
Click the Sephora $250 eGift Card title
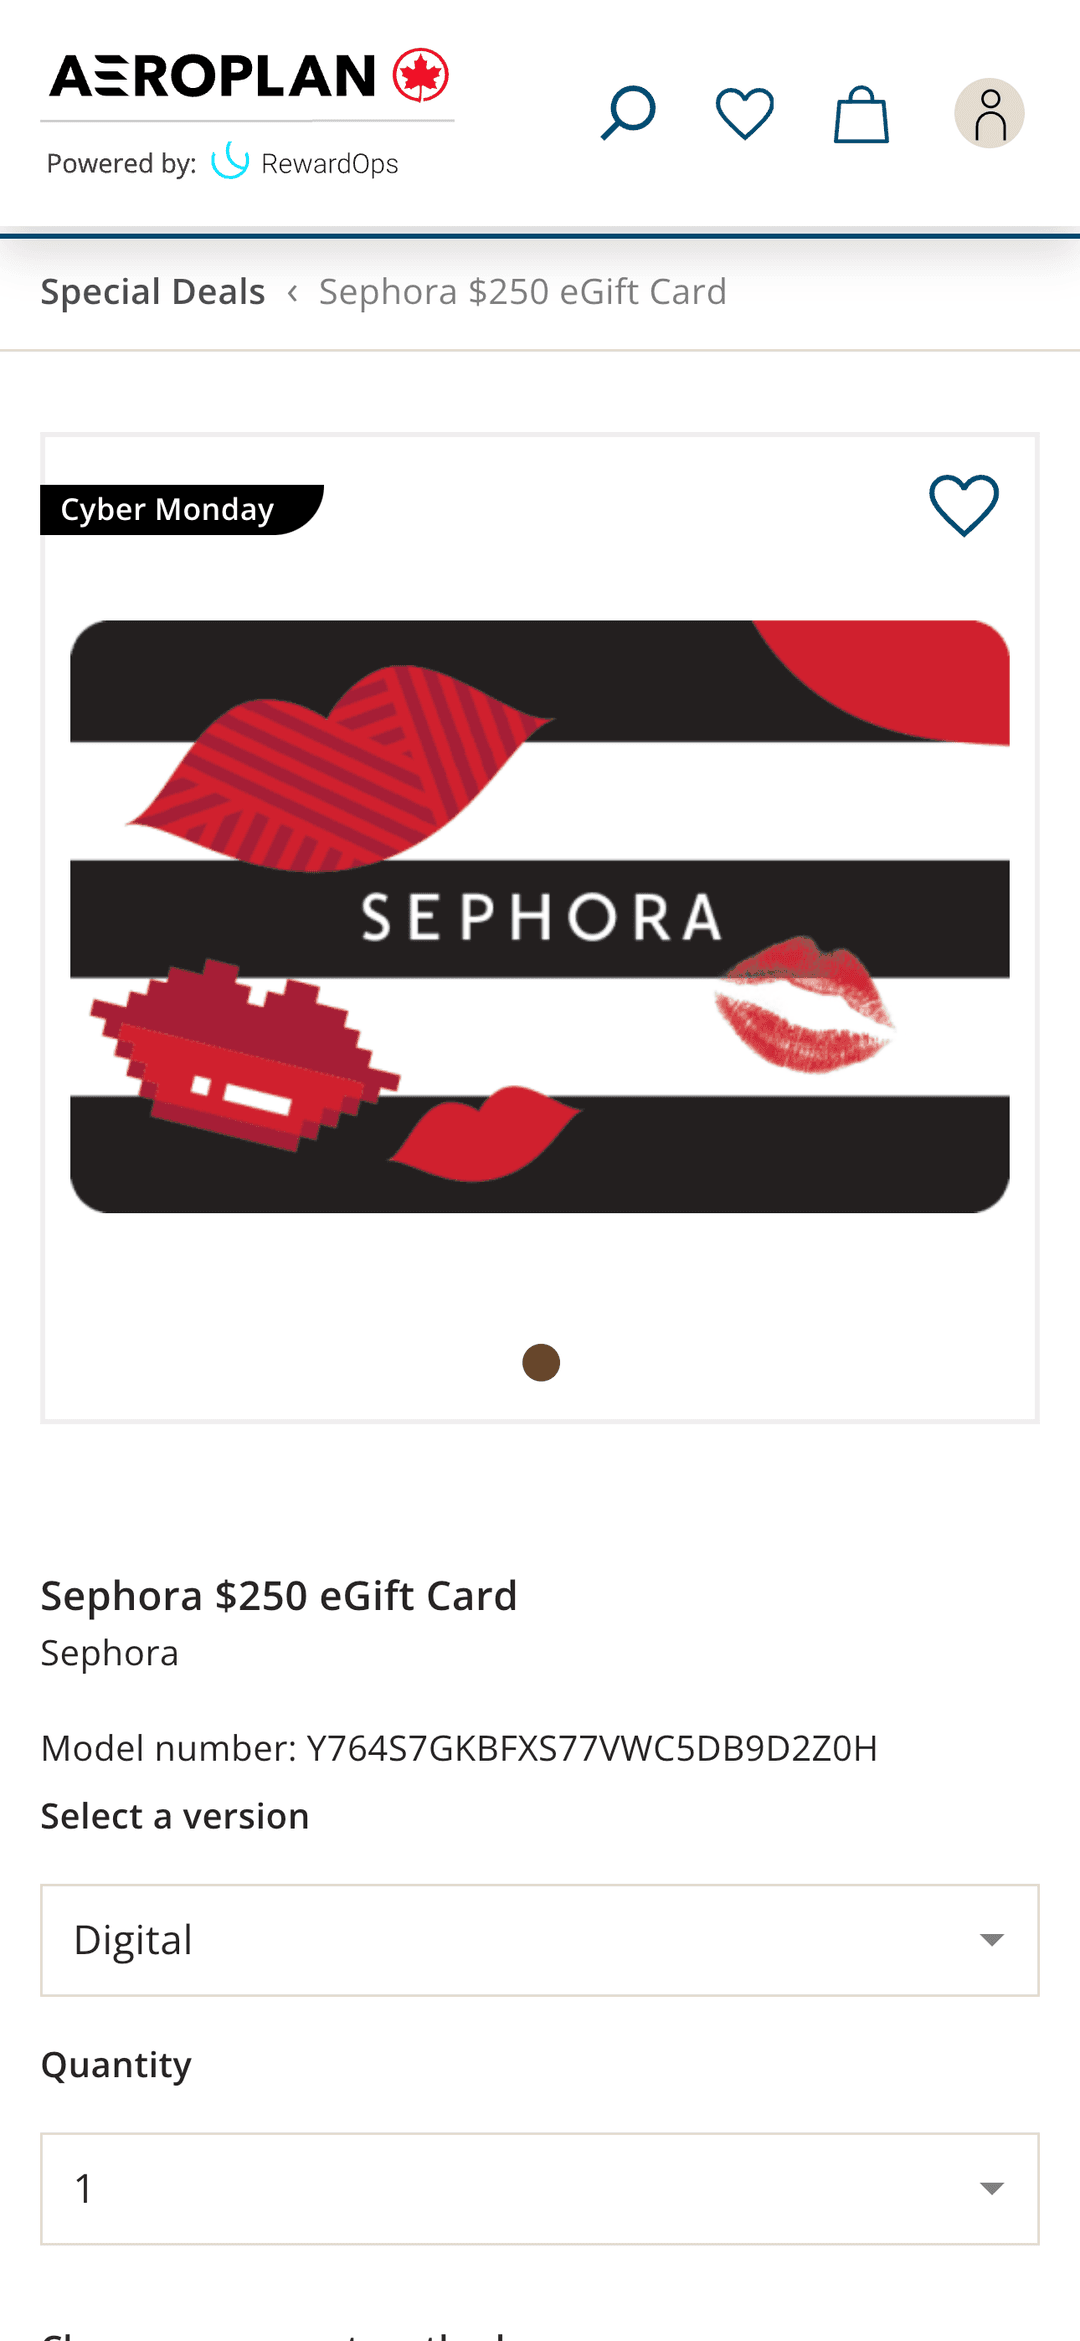279,1596
